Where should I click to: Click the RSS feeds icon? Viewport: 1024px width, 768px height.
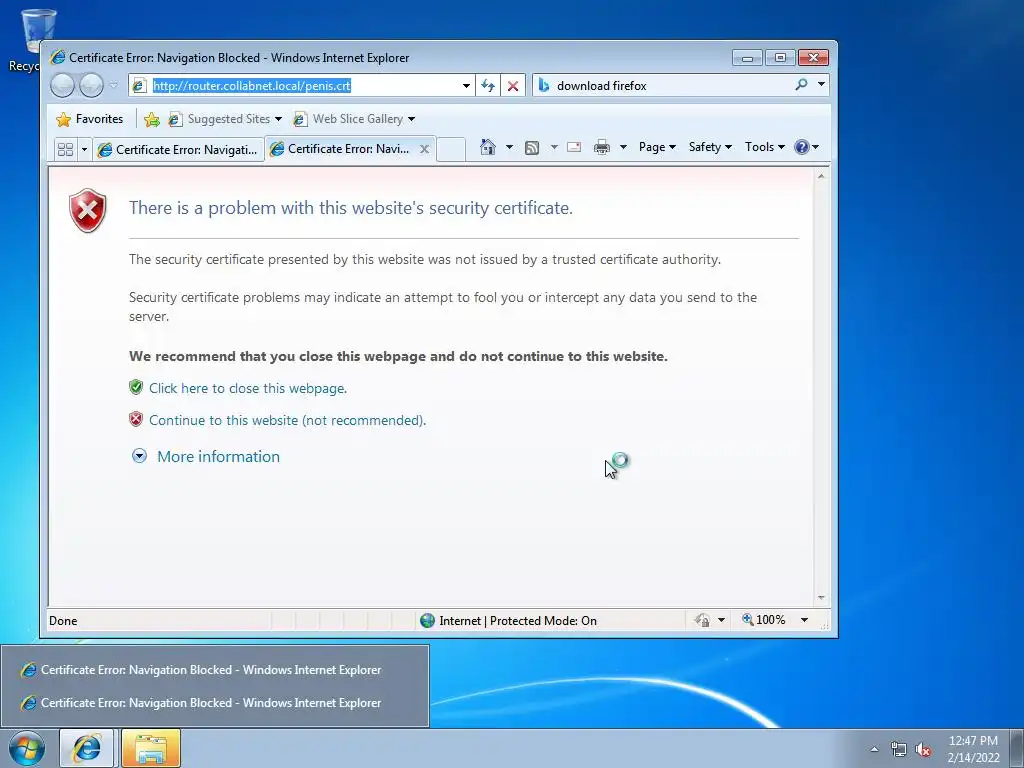(x=532, y=148)
